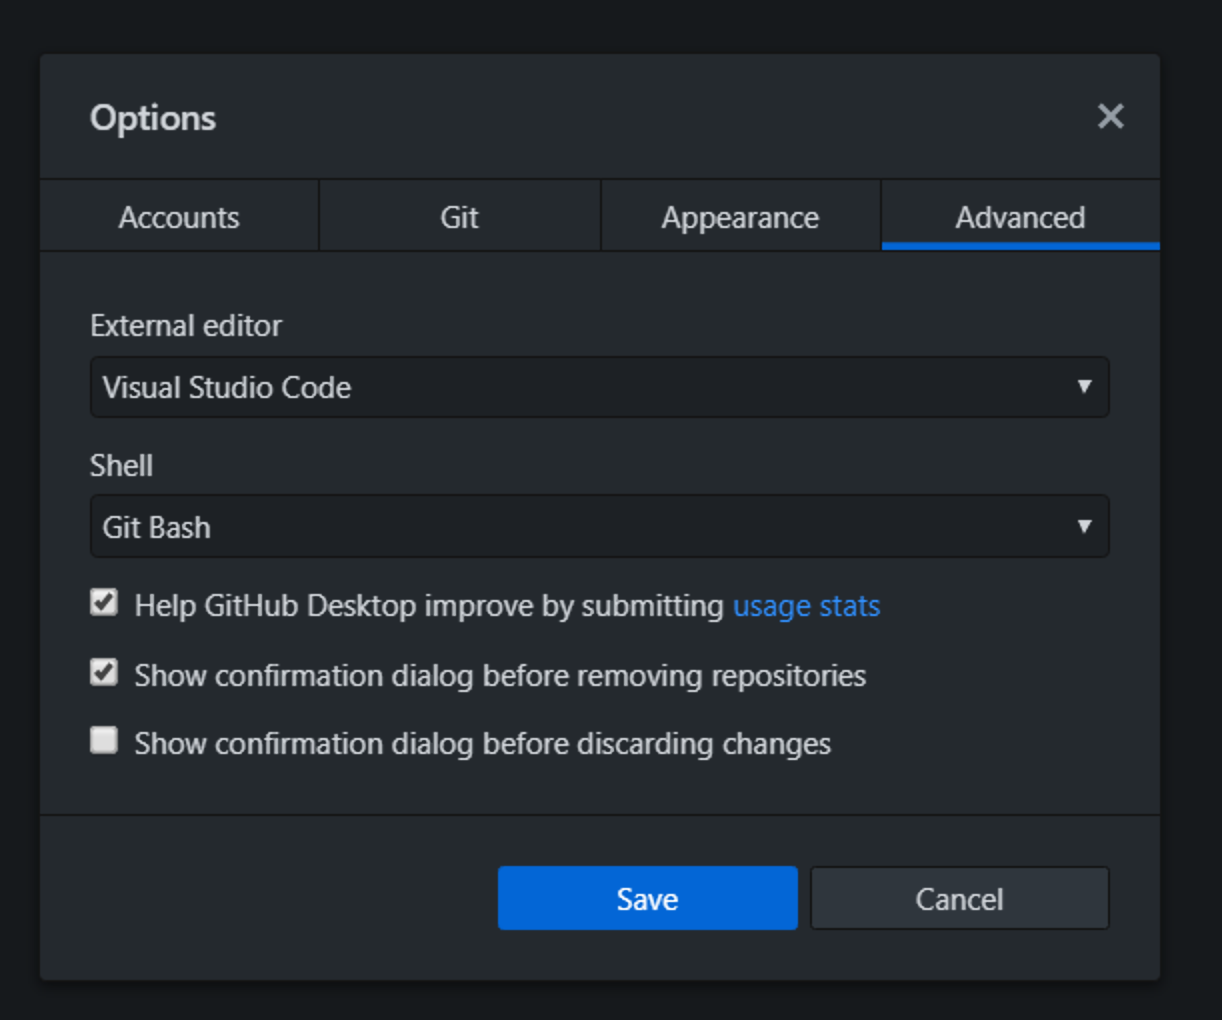This screenshot has width=1222, height=1020.
Task: Save the options
Action: pyautogui.click(x=647, y=898)
